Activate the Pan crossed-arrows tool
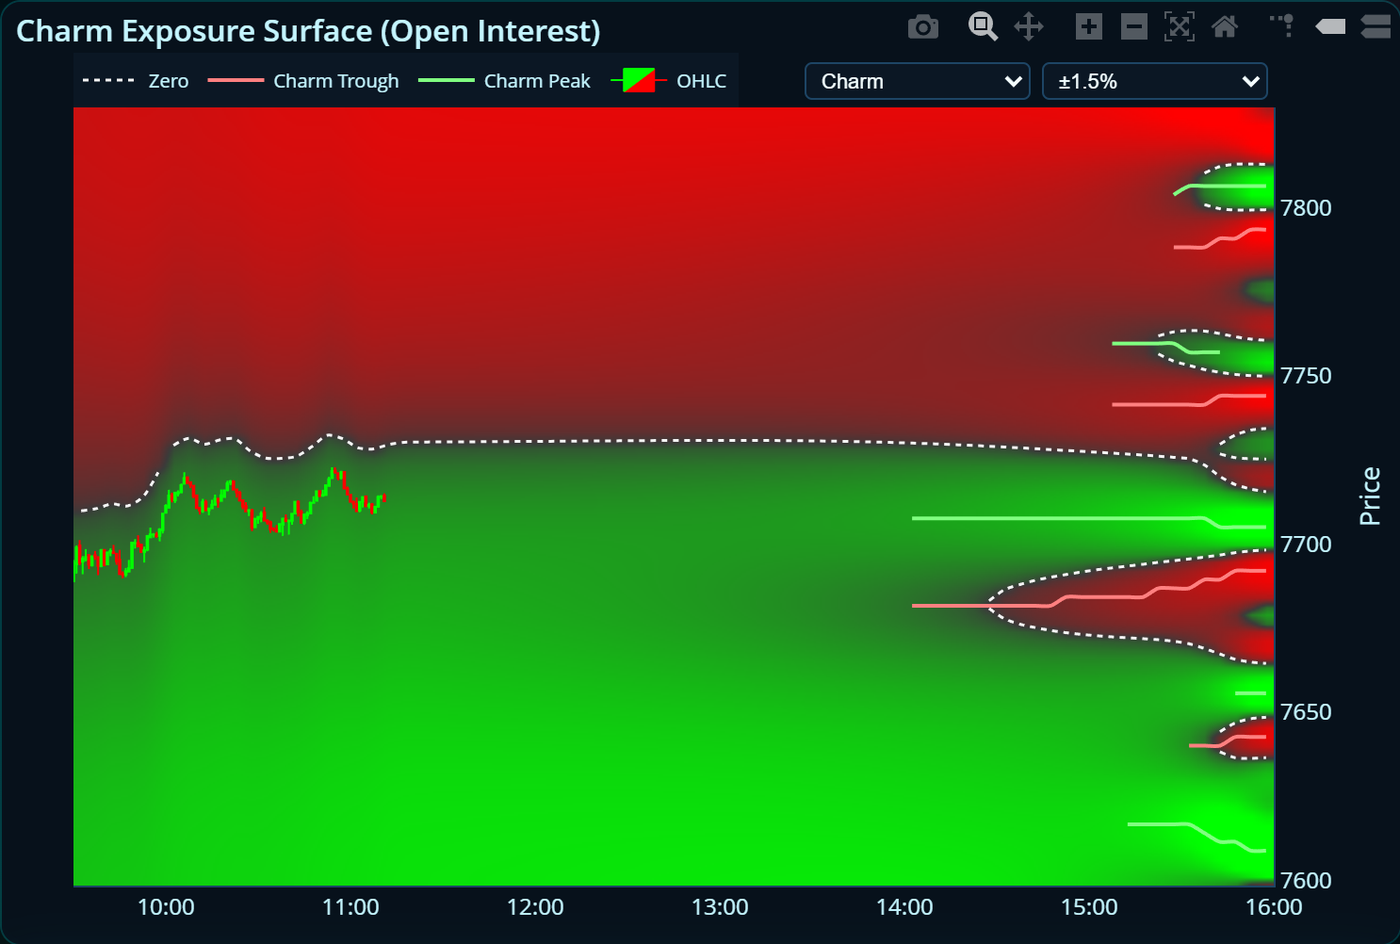Viewport: 1400px width, 944px height. pyautogui.click(x=1029, y=27)
